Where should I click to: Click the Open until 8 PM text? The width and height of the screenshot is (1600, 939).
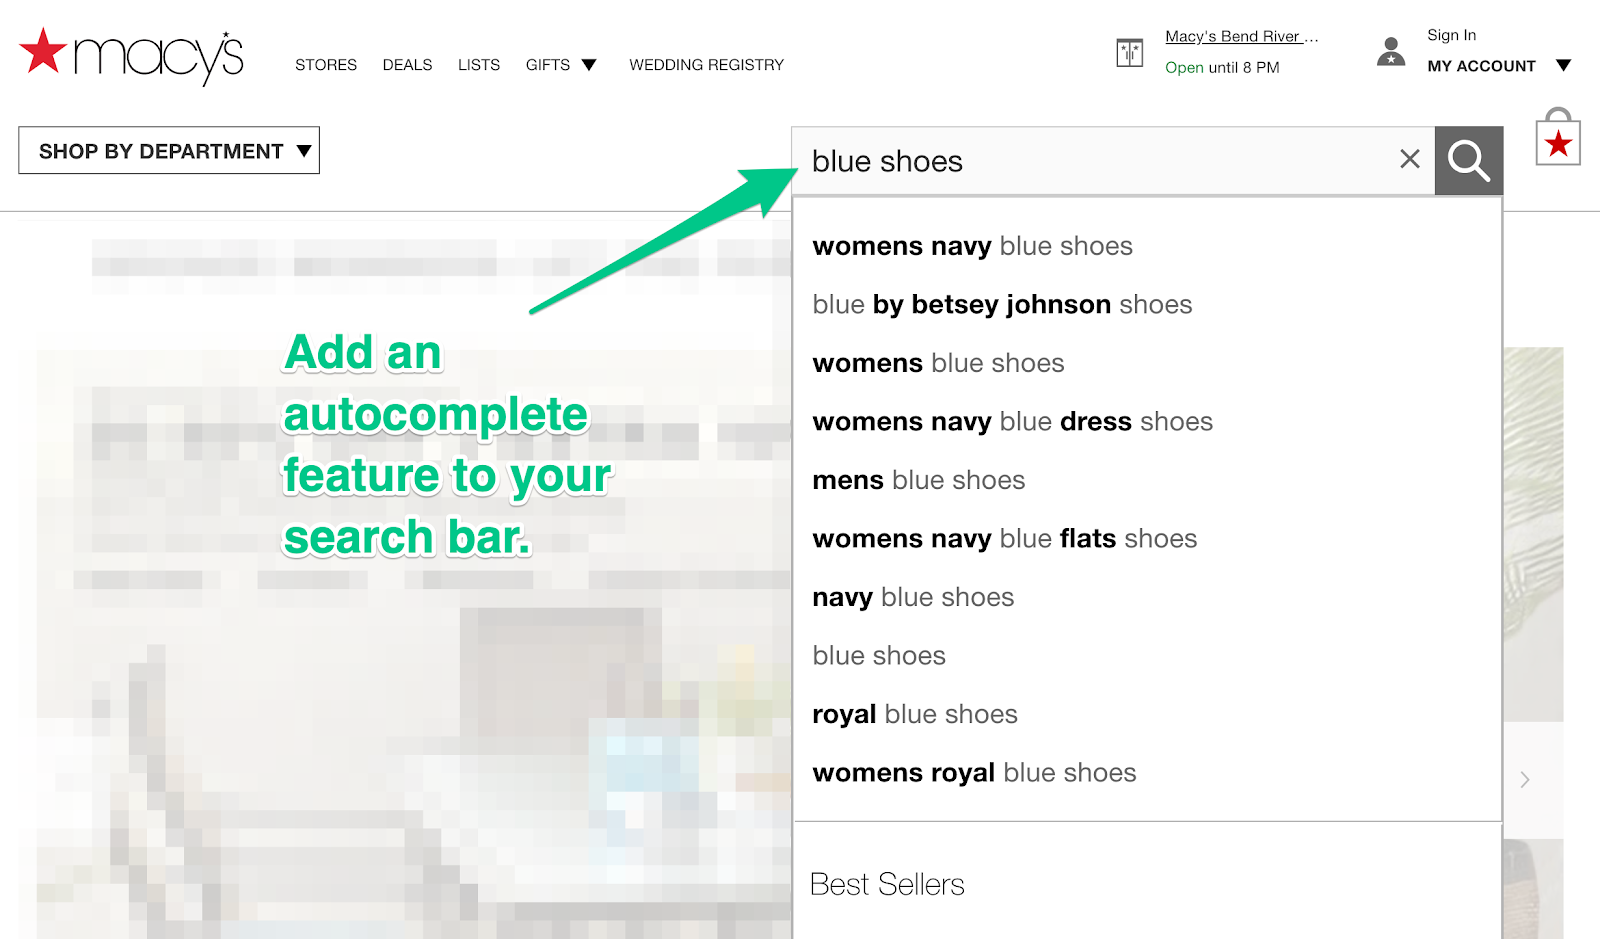pos(1222,67)
